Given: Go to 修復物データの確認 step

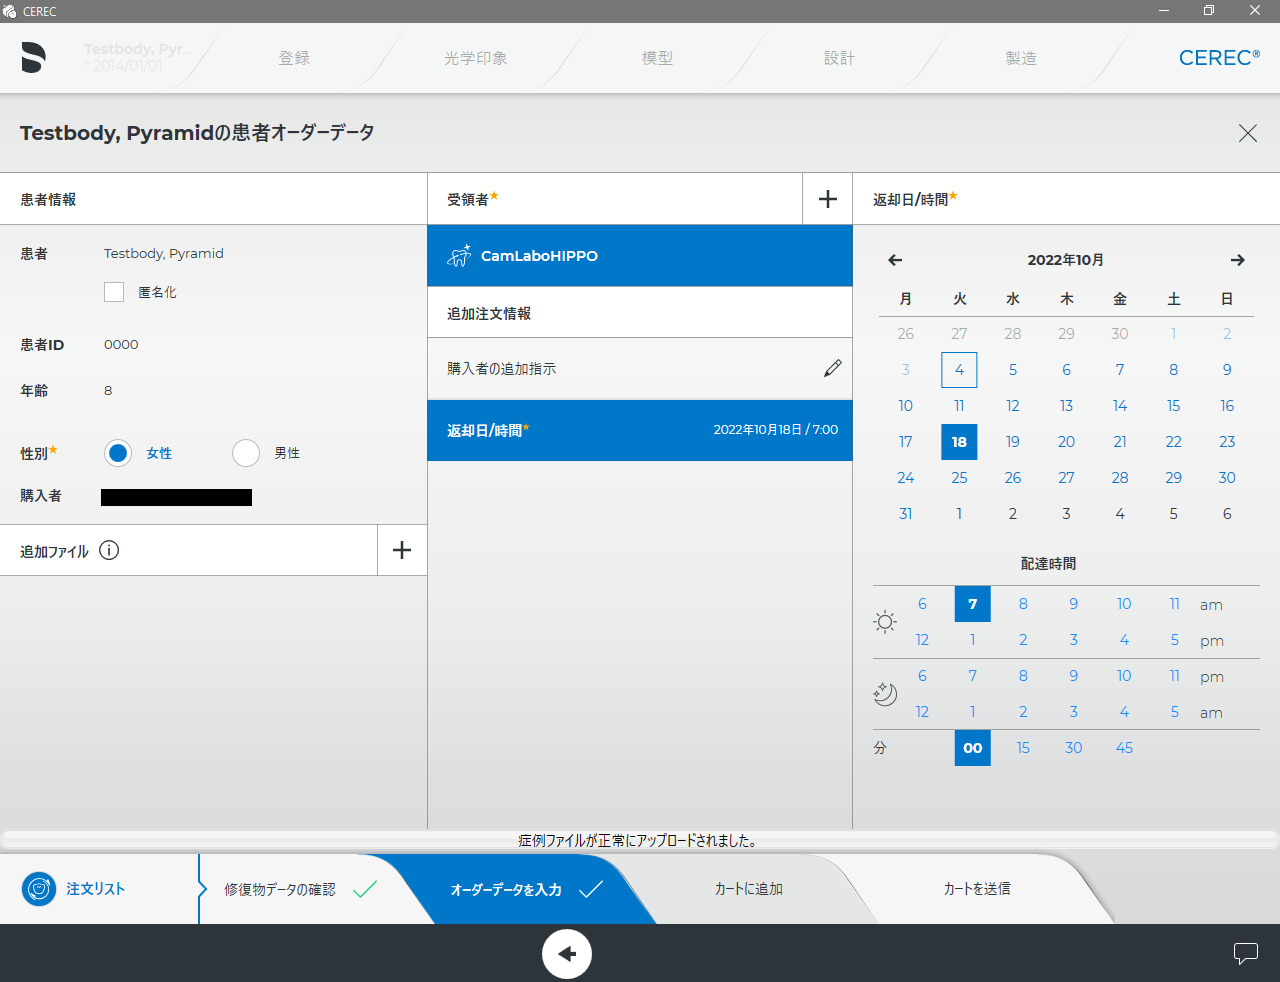Looking at the screenshot, I should tap(300, 889).
